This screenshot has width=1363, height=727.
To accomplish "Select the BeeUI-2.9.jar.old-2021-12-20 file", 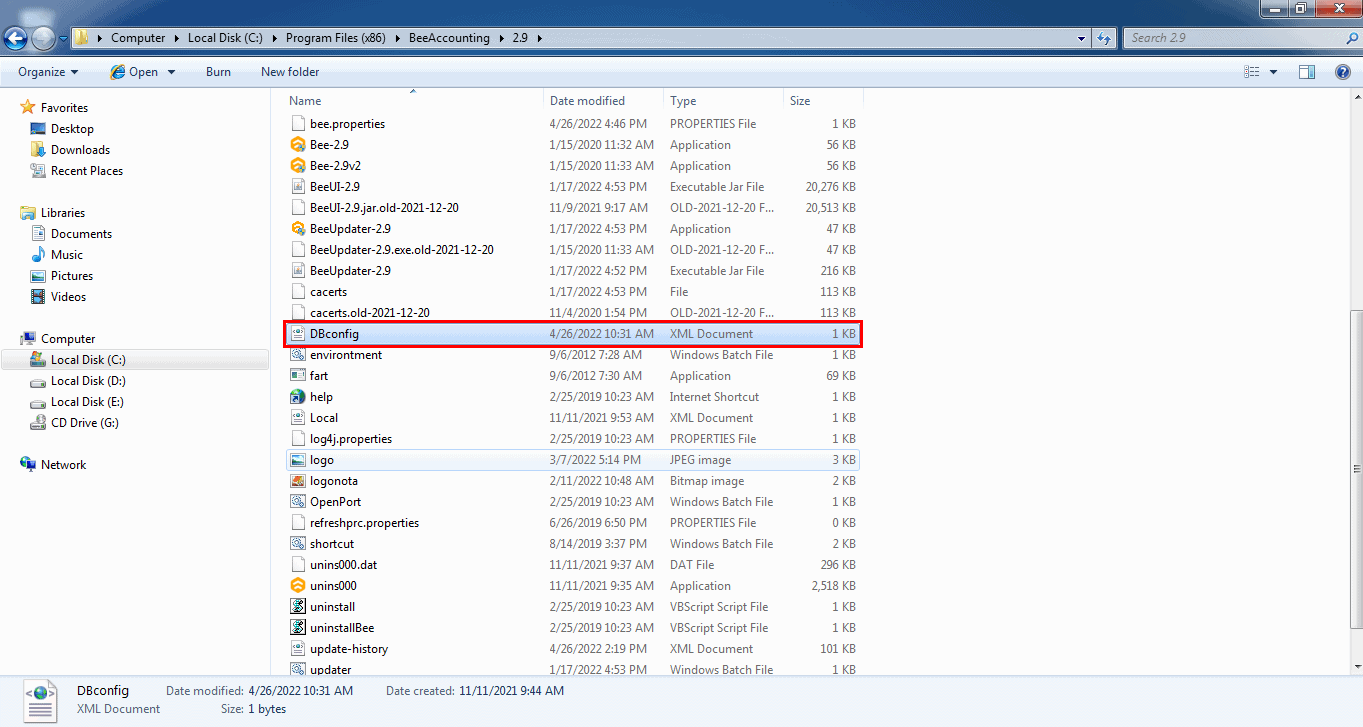I will coord(384,208).
